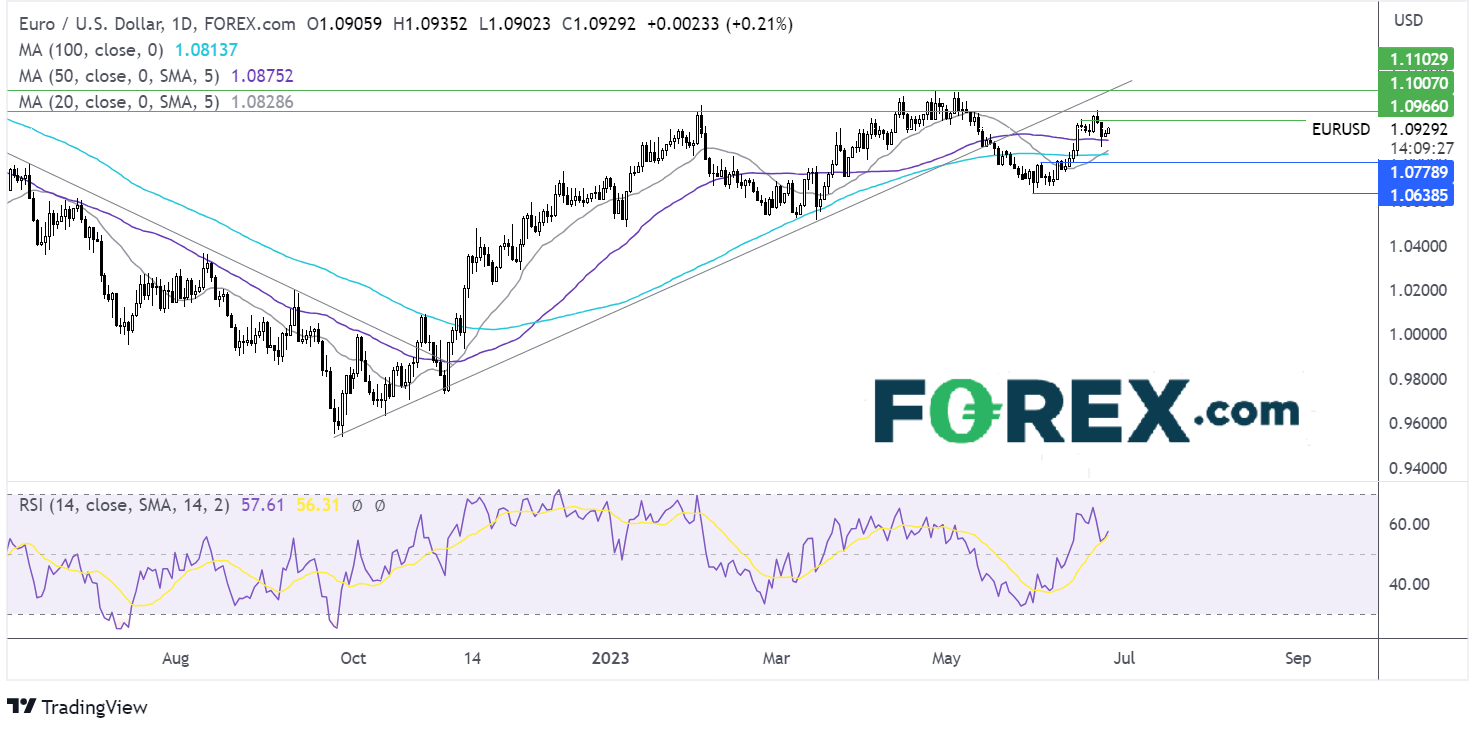Click the MA 20 value 1.08286
The image size is (1483, 730).
pyautogui.click(x=262, y=102)
